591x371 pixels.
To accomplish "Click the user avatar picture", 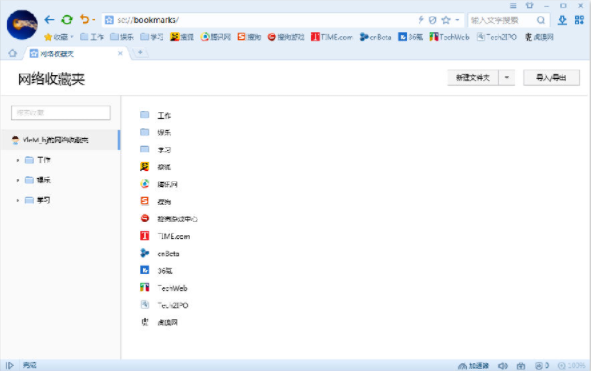I will (x=22, y=25).
